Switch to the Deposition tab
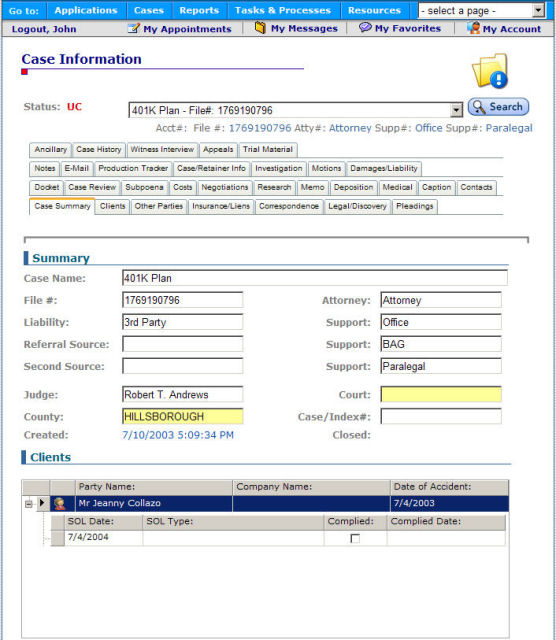 (354, 187)
